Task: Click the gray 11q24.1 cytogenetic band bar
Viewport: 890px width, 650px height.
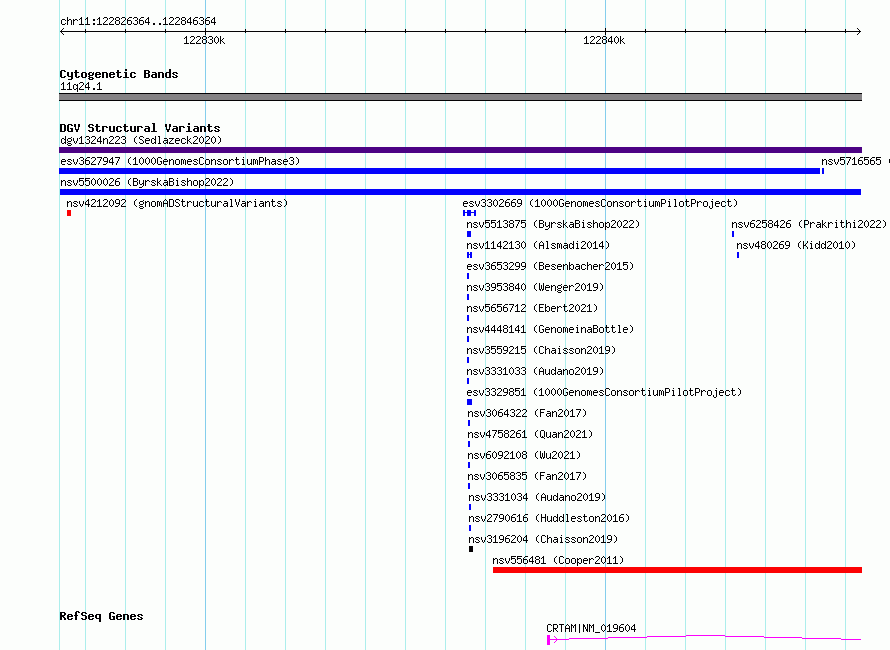Action: tap(460, 97)
